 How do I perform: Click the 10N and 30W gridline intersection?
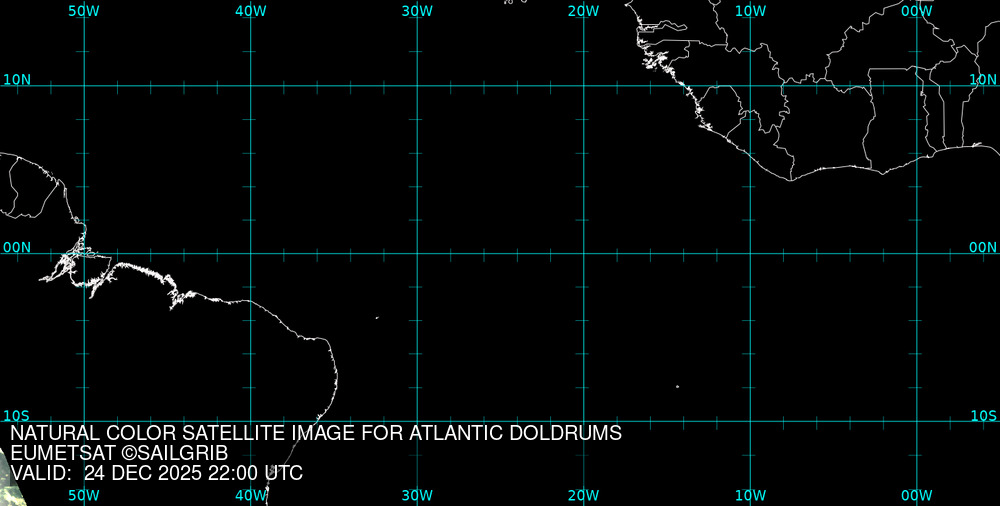[x=417, y=86]
